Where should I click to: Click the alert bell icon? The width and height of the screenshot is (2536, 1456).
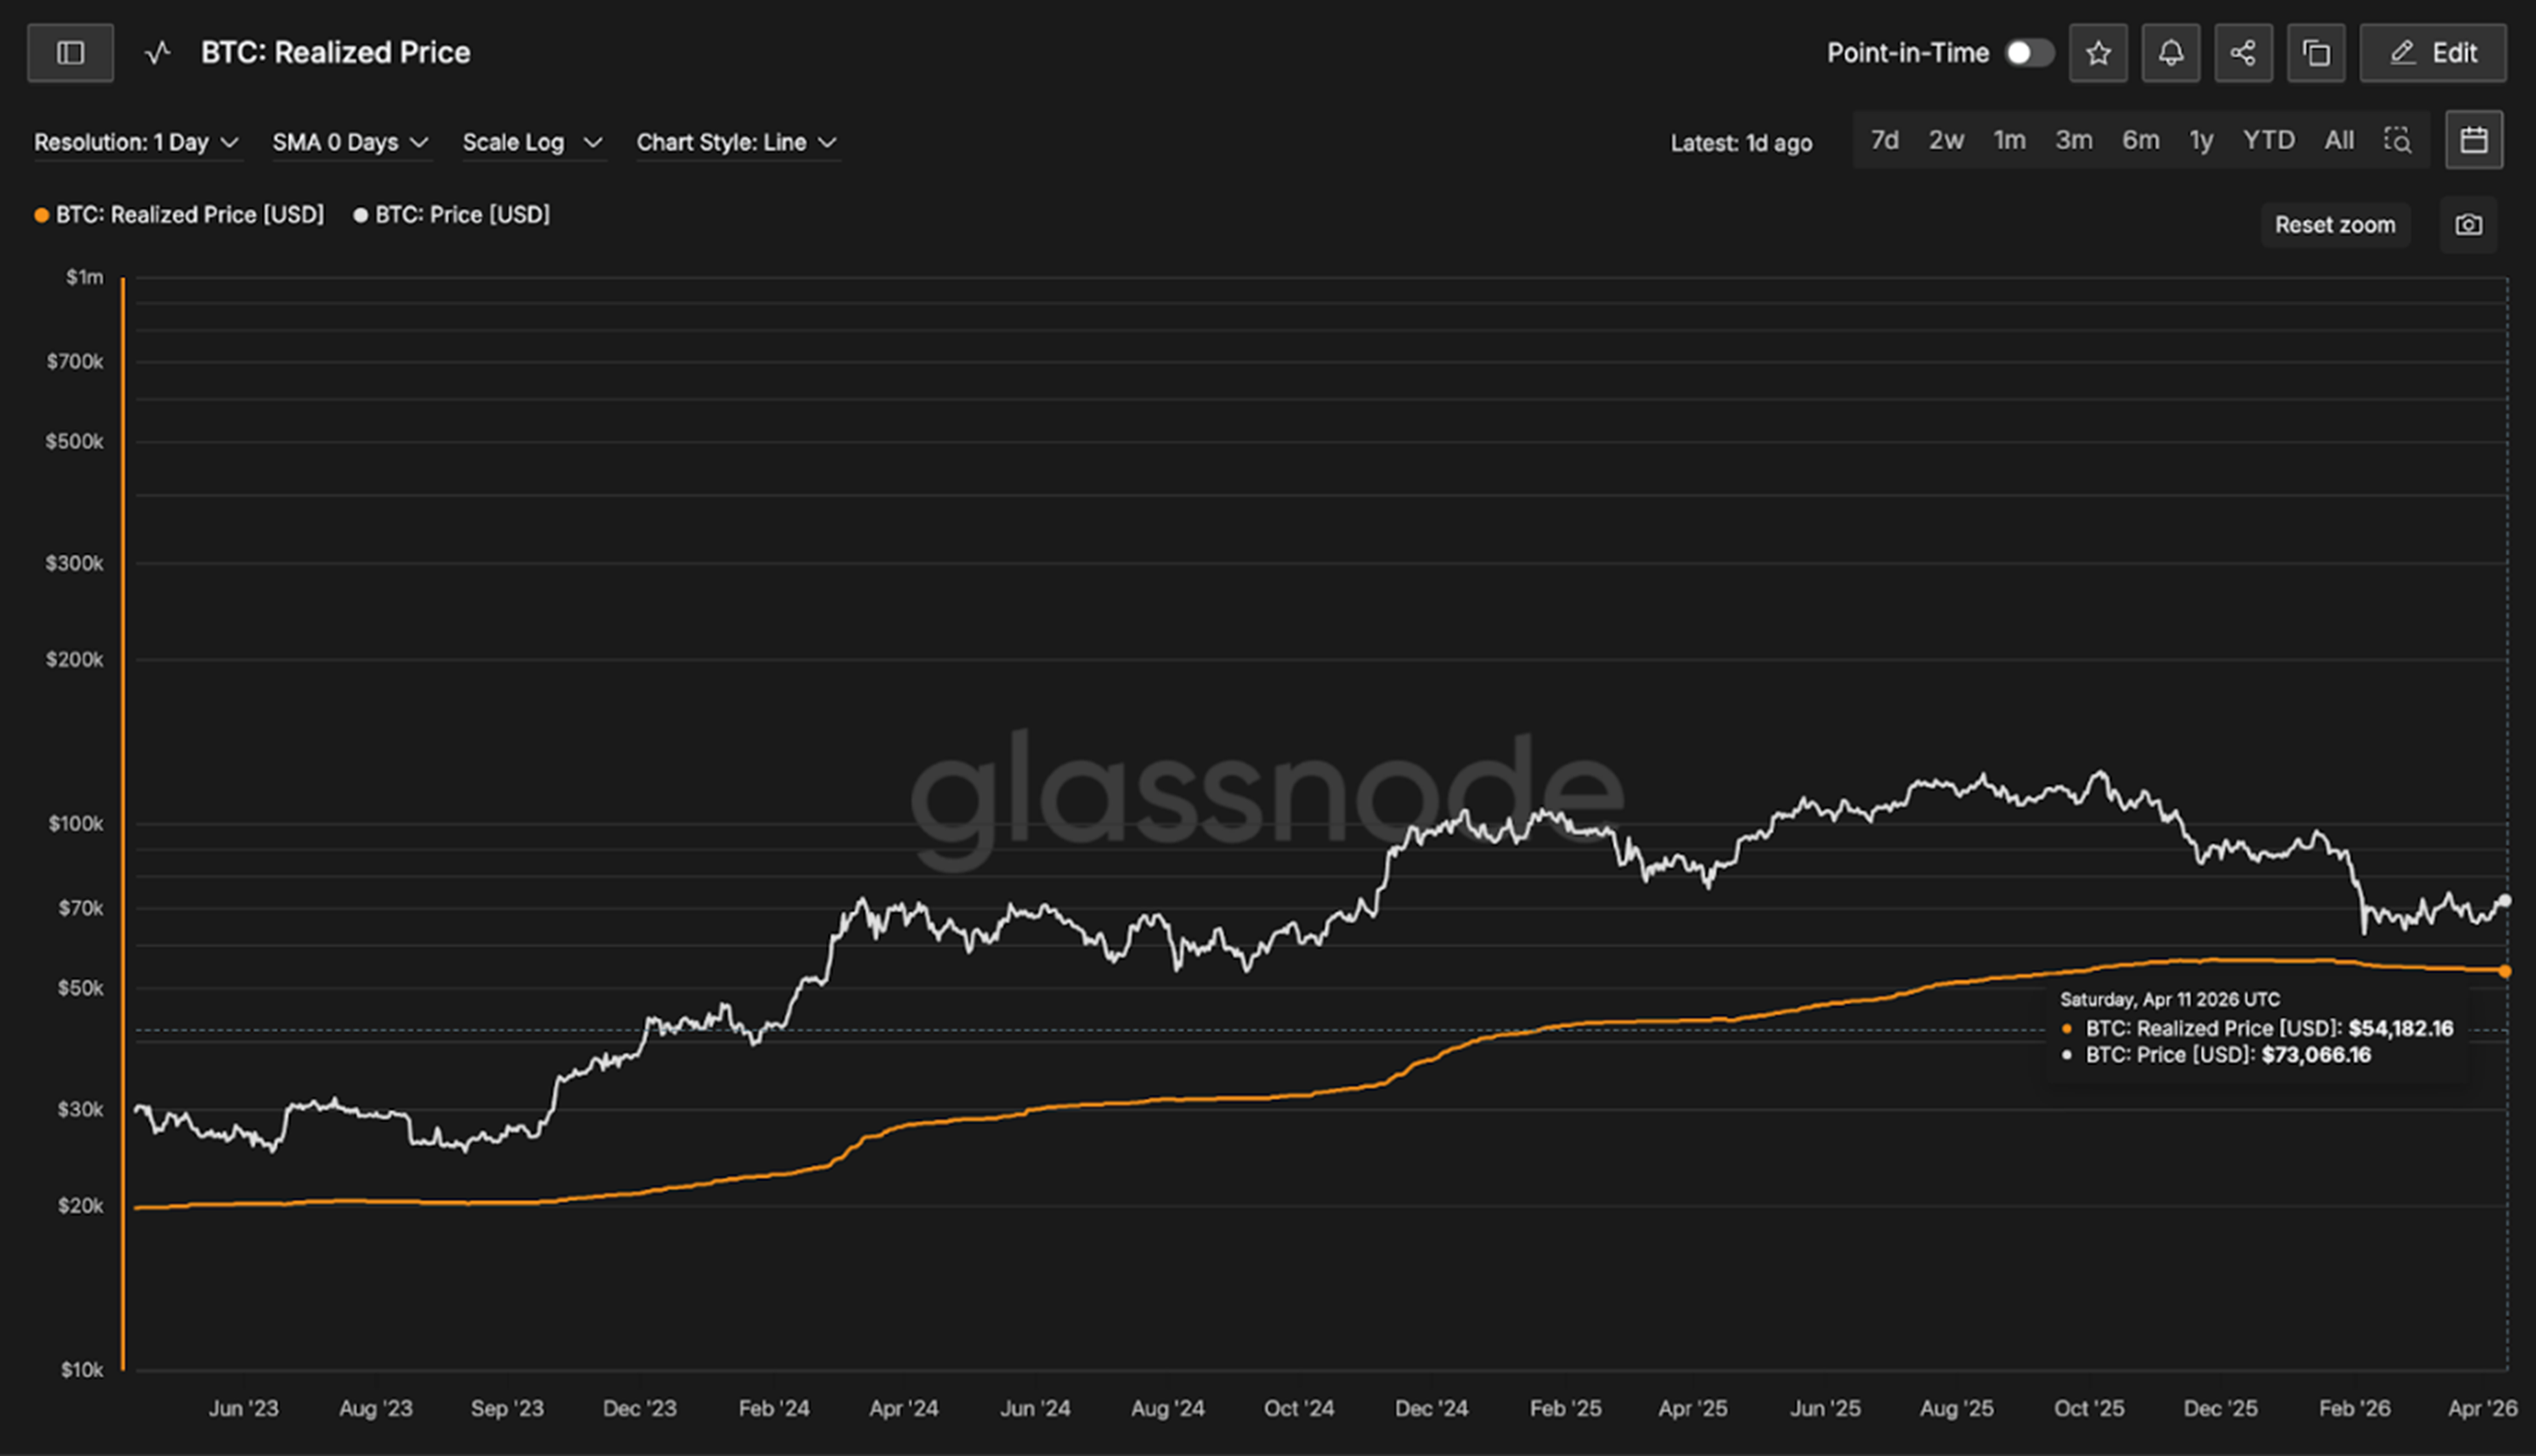click(2170, 53)
